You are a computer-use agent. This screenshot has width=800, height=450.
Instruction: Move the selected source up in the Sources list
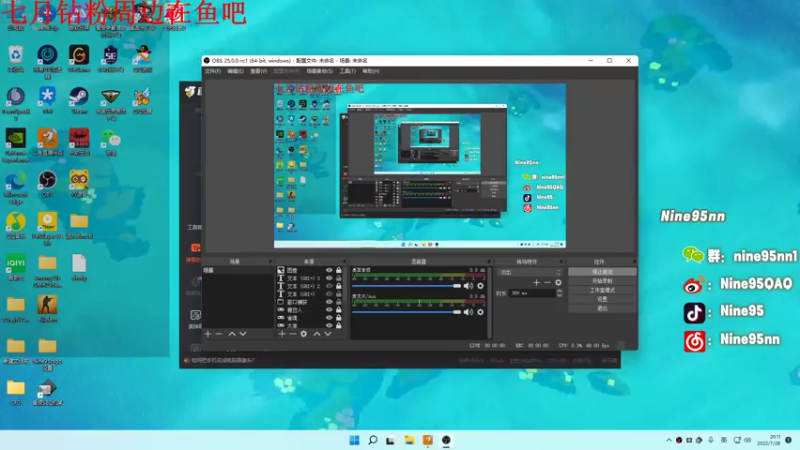316,334
